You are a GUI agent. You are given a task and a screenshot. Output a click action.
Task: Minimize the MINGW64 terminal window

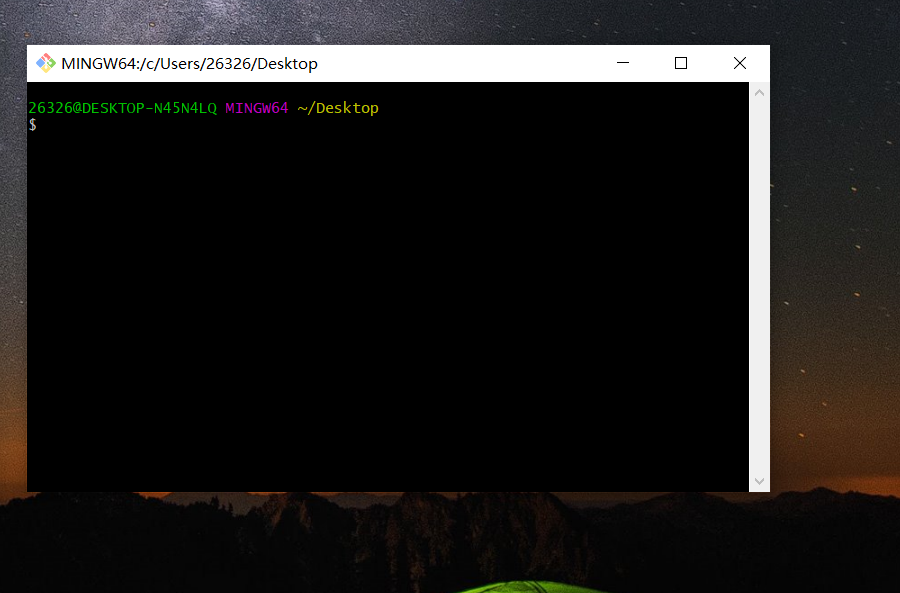click(623, 63)
